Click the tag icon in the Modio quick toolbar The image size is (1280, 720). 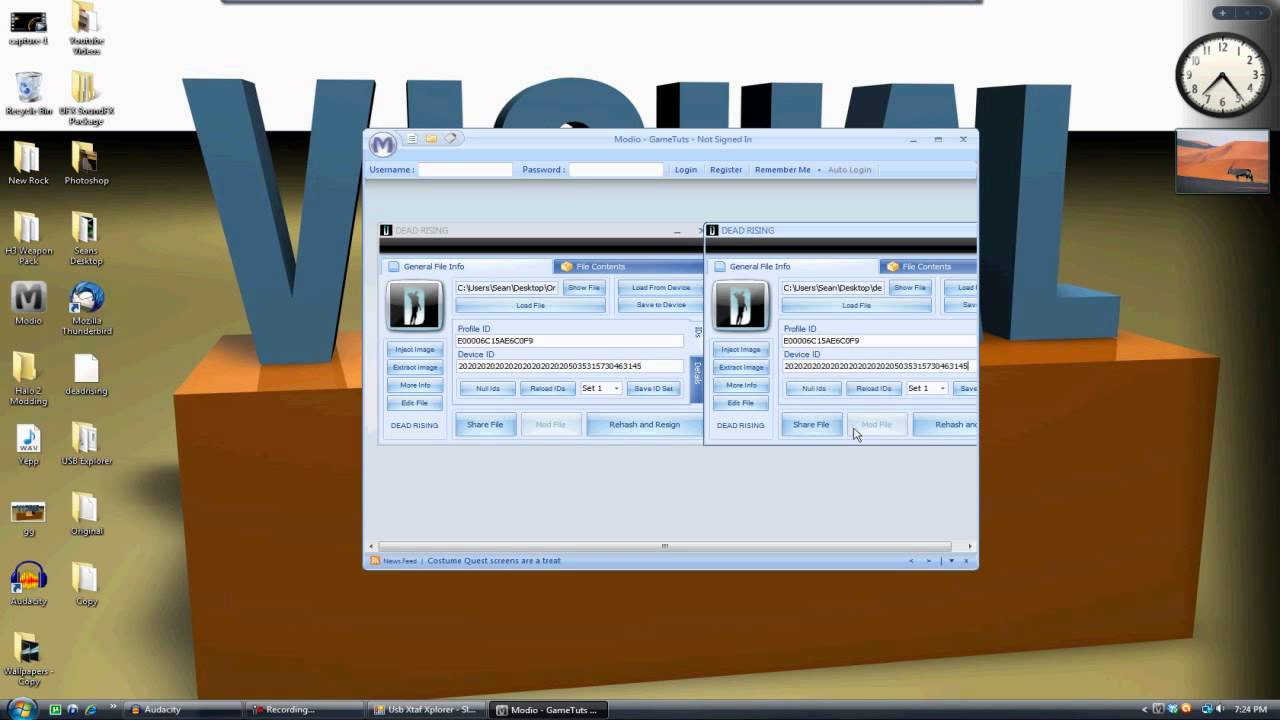[x=451, y=139]
